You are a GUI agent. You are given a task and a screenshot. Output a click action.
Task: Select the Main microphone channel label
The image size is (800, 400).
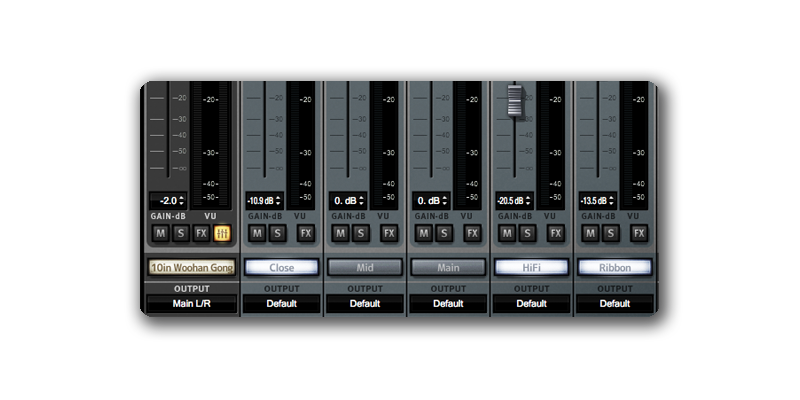pyautogui.click(x=447, y=268)
